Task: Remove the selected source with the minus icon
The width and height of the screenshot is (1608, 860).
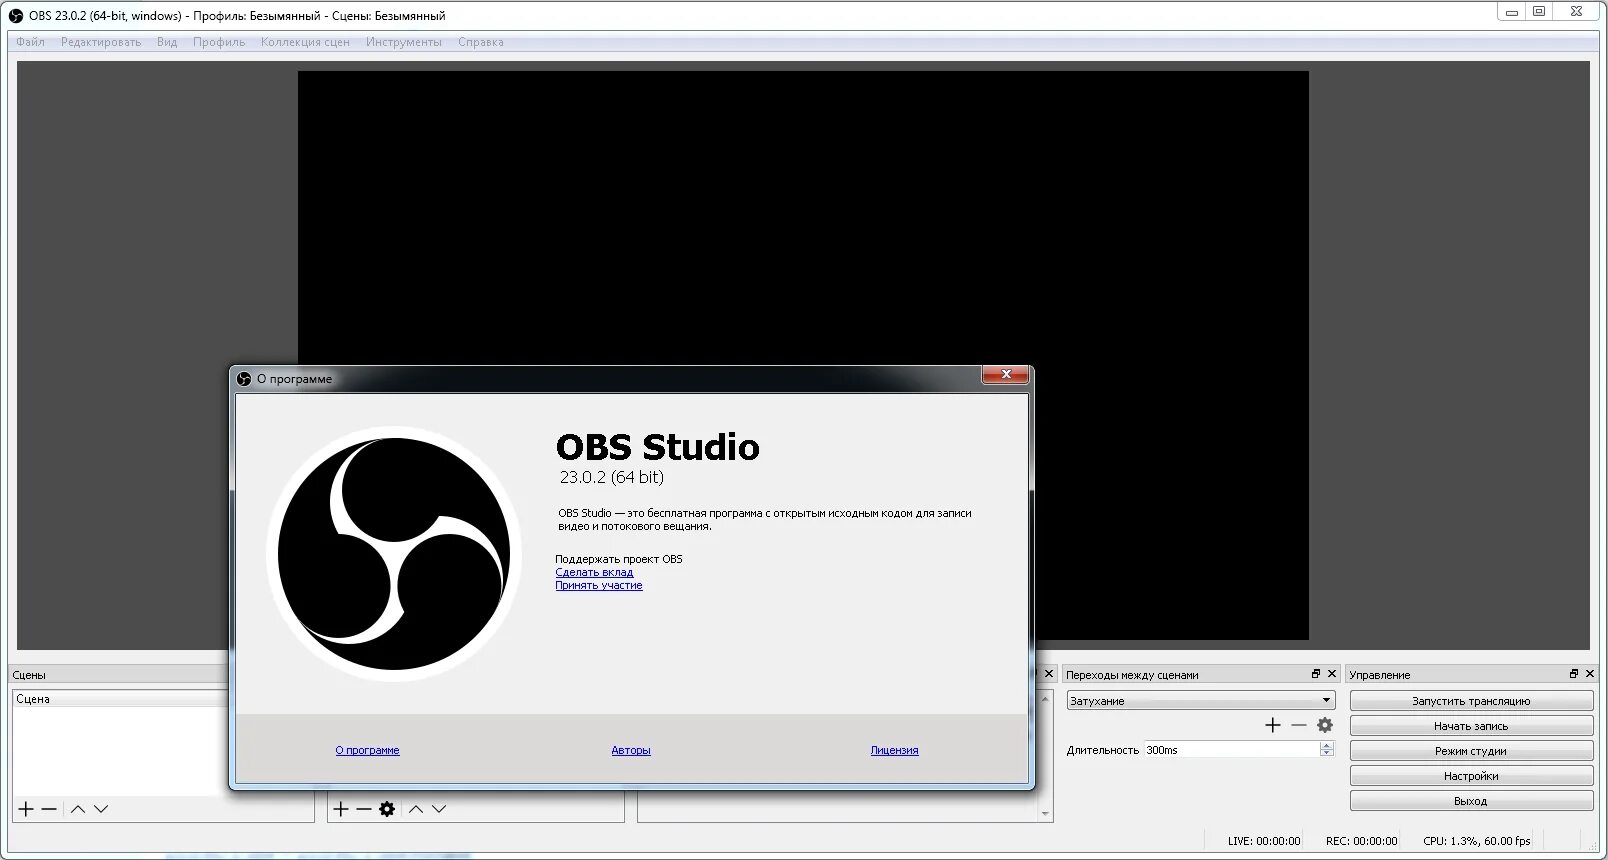Action: point(364,809)
